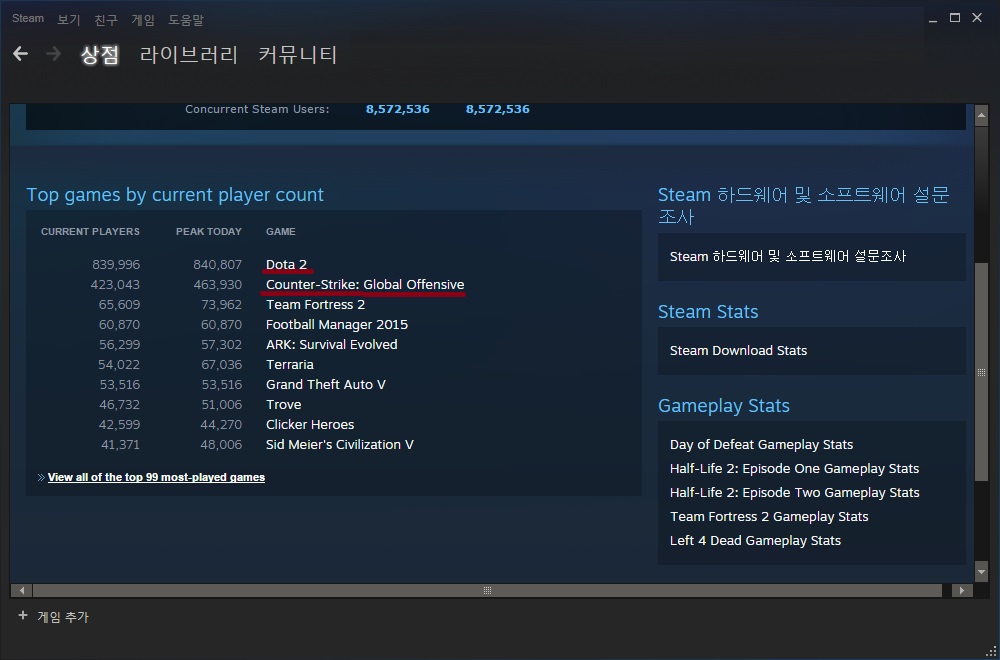
Task: Click the vertical scrollbar thumb
Action: (981, 370)
